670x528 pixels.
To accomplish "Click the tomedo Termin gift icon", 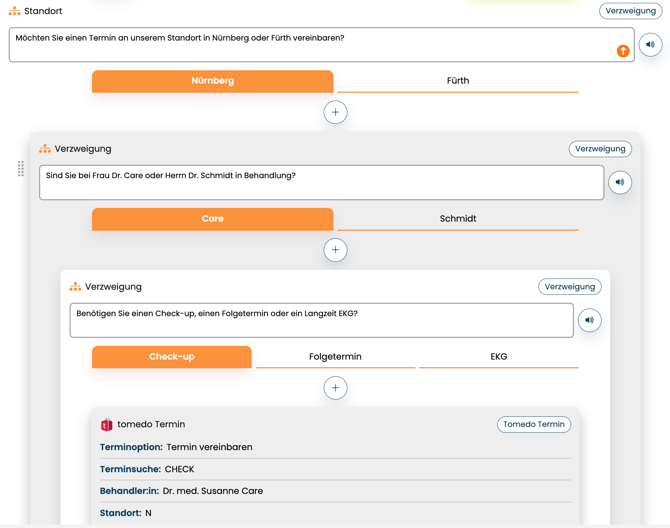I will pos(106,425).
